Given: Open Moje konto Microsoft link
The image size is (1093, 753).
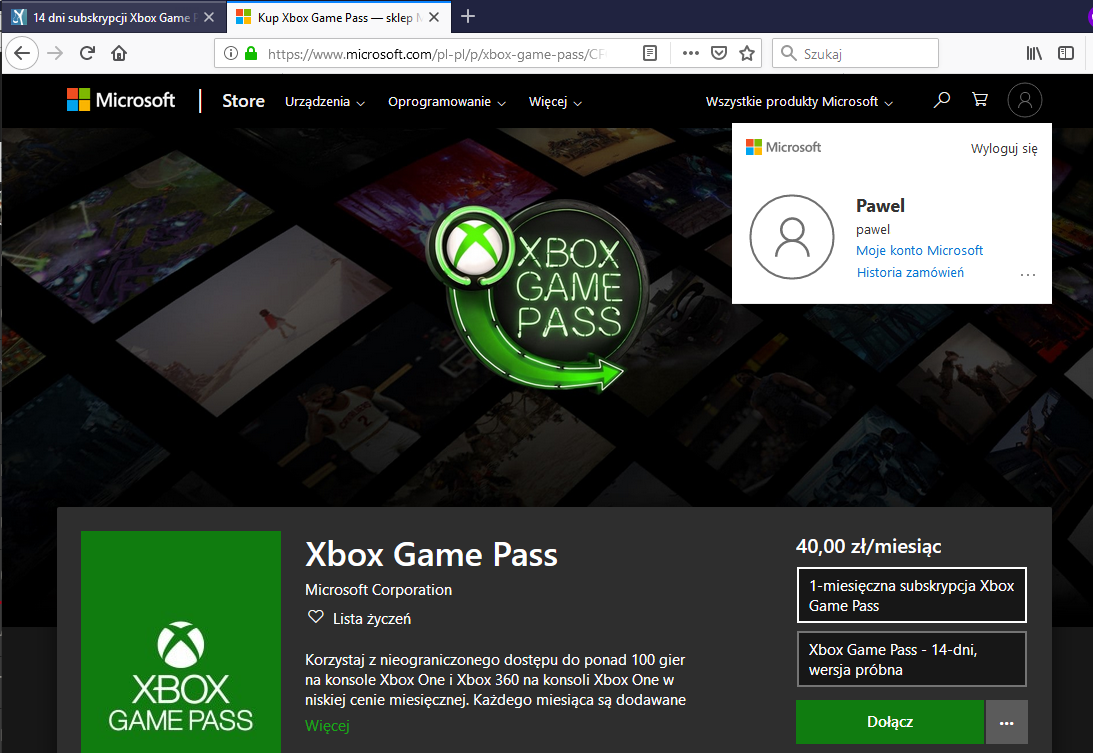Looking at the screenshot, I should 919,250.
